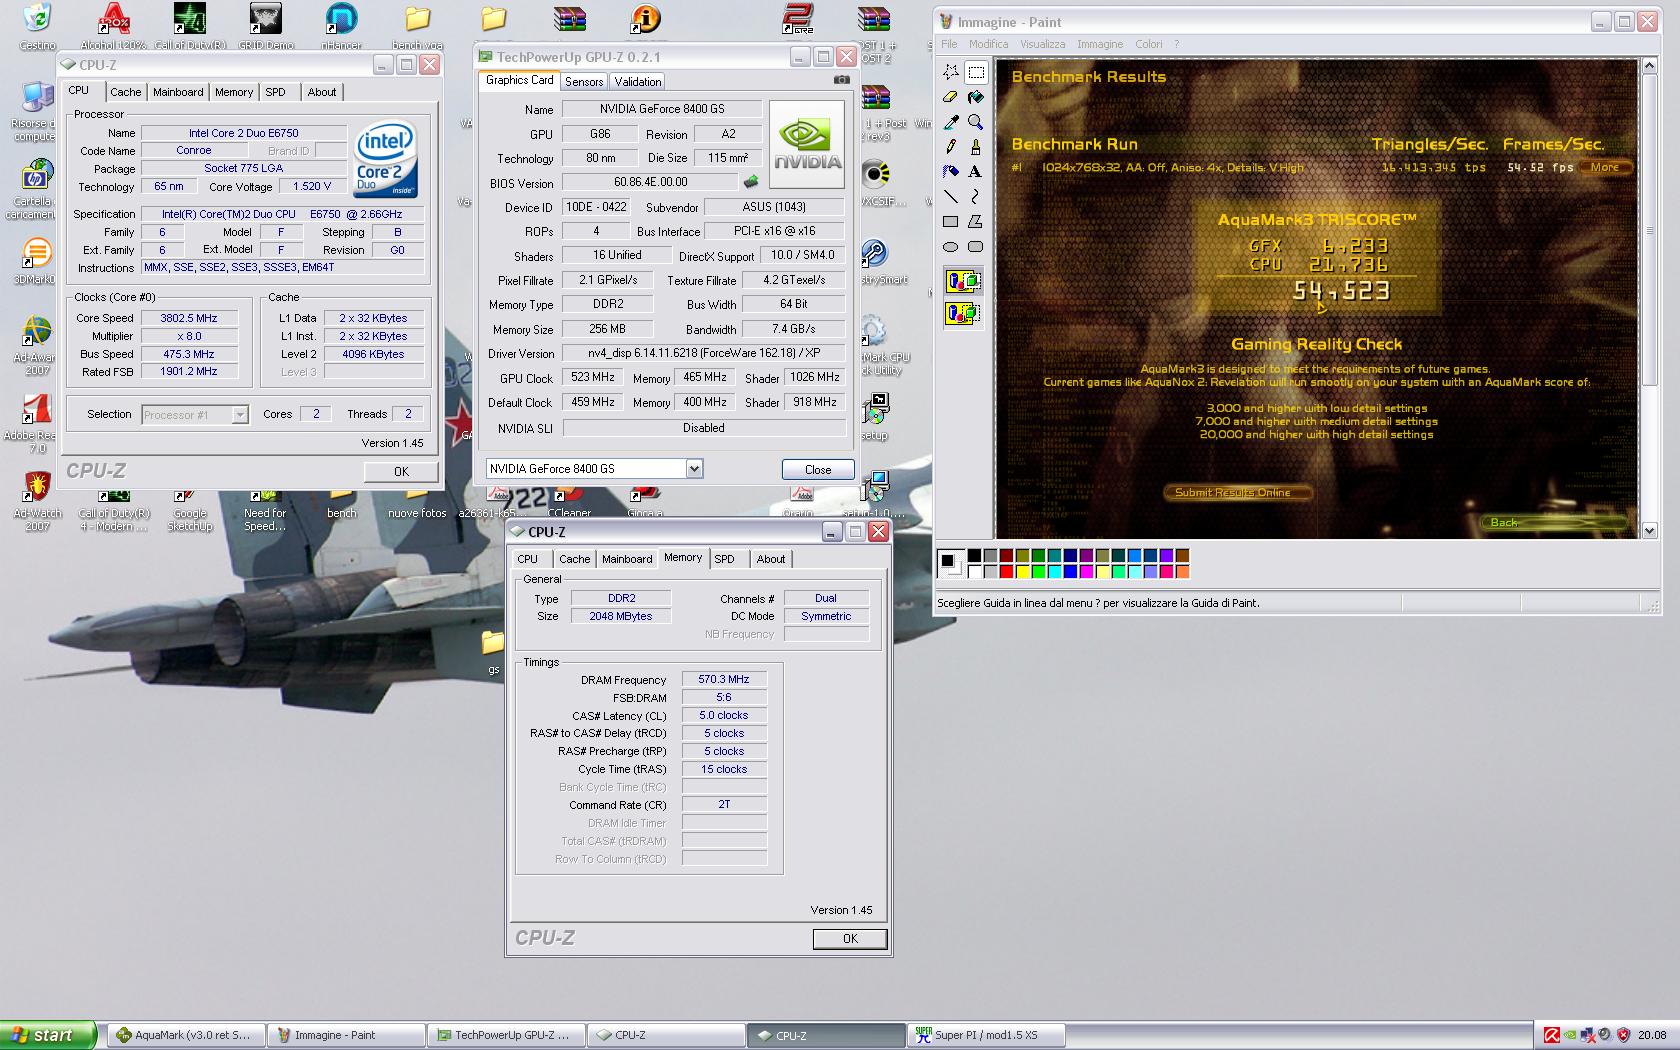Select the Polygon shape tool
Viewport: 1680px width, 1050px height.
coord(976,222)
